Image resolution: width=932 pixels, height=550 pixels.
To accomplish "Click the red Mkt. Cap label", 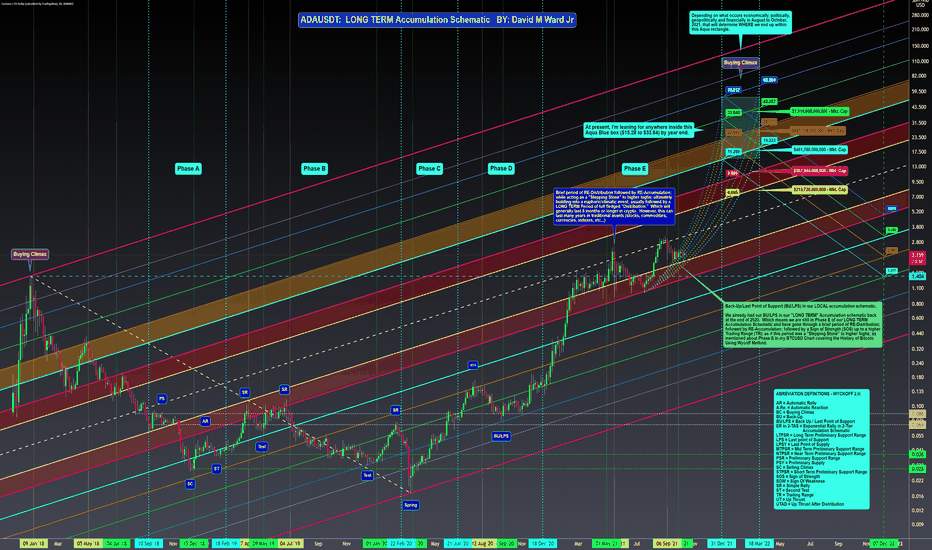I will click(819, 171).
